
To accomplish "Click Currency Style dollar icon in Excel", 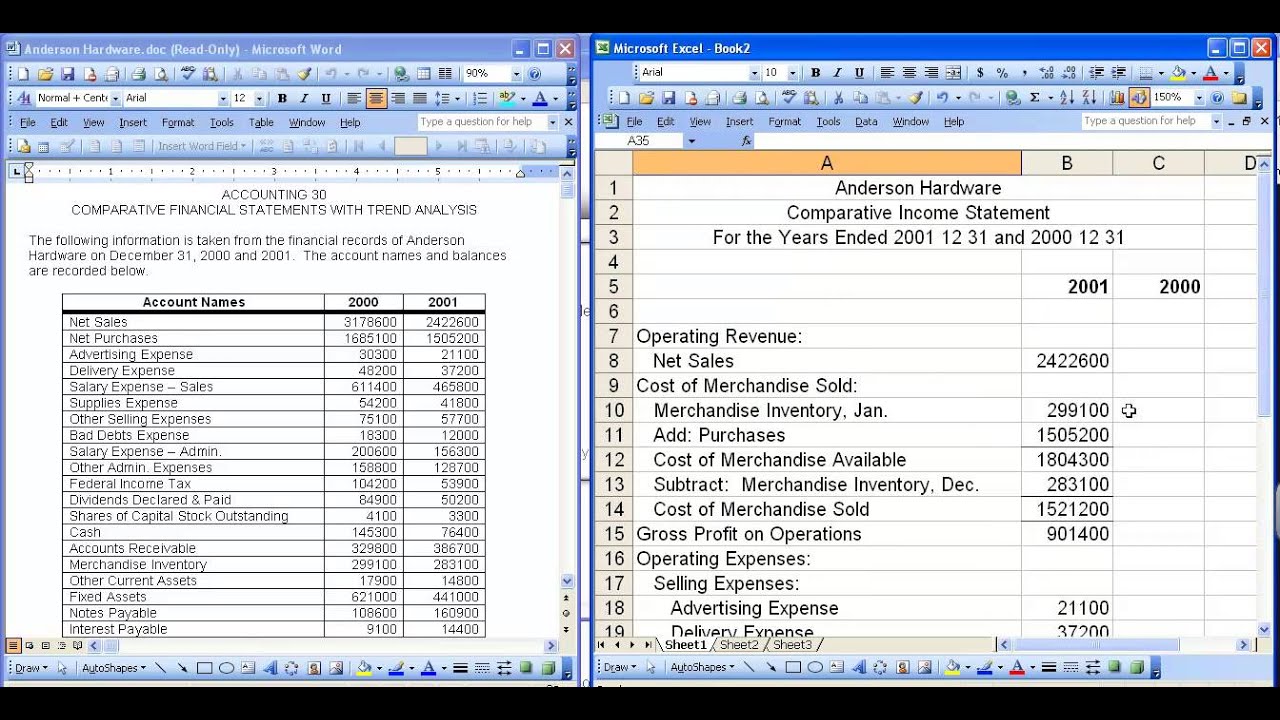I will pos(980,73).
